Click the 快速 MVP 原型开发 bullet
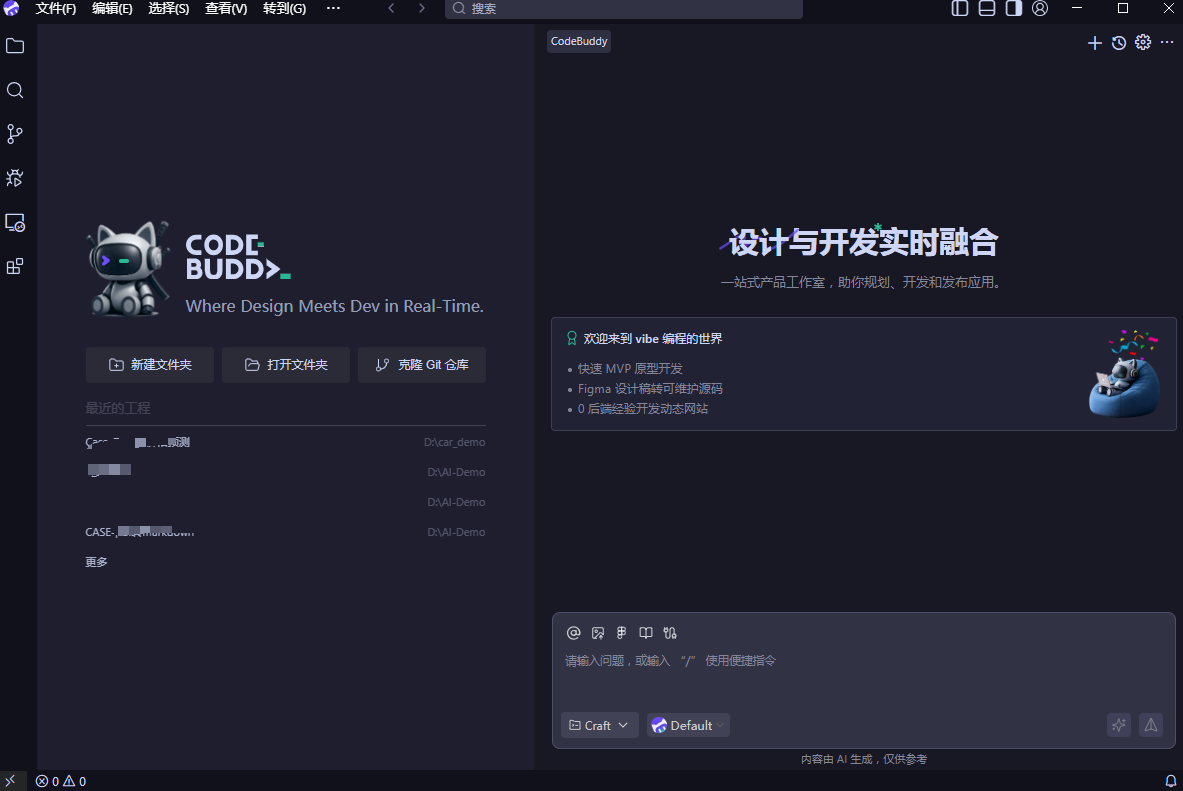This screenshot has width=1183, height=791. point(630,369)
